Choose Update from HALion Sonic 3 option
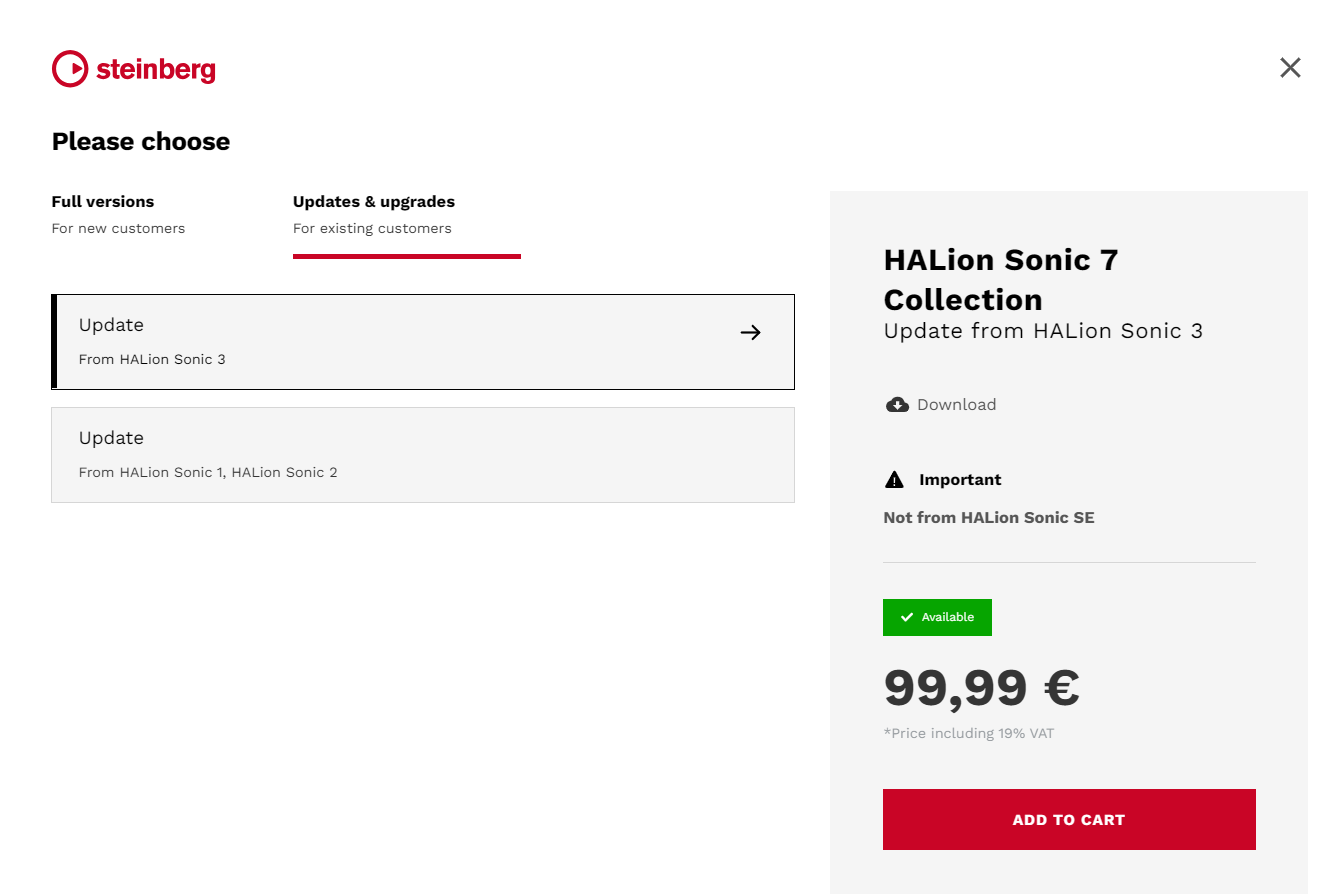The height and width of the screenshot is (894, 1343). click(x=400, y=341)
